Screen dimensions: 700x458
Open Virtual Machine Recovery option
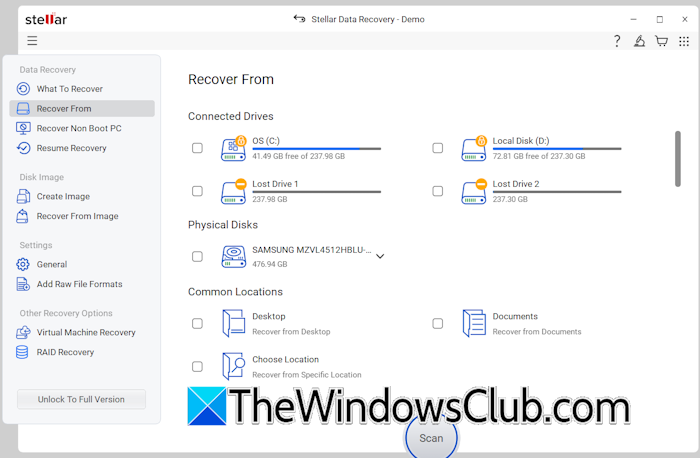82,333
